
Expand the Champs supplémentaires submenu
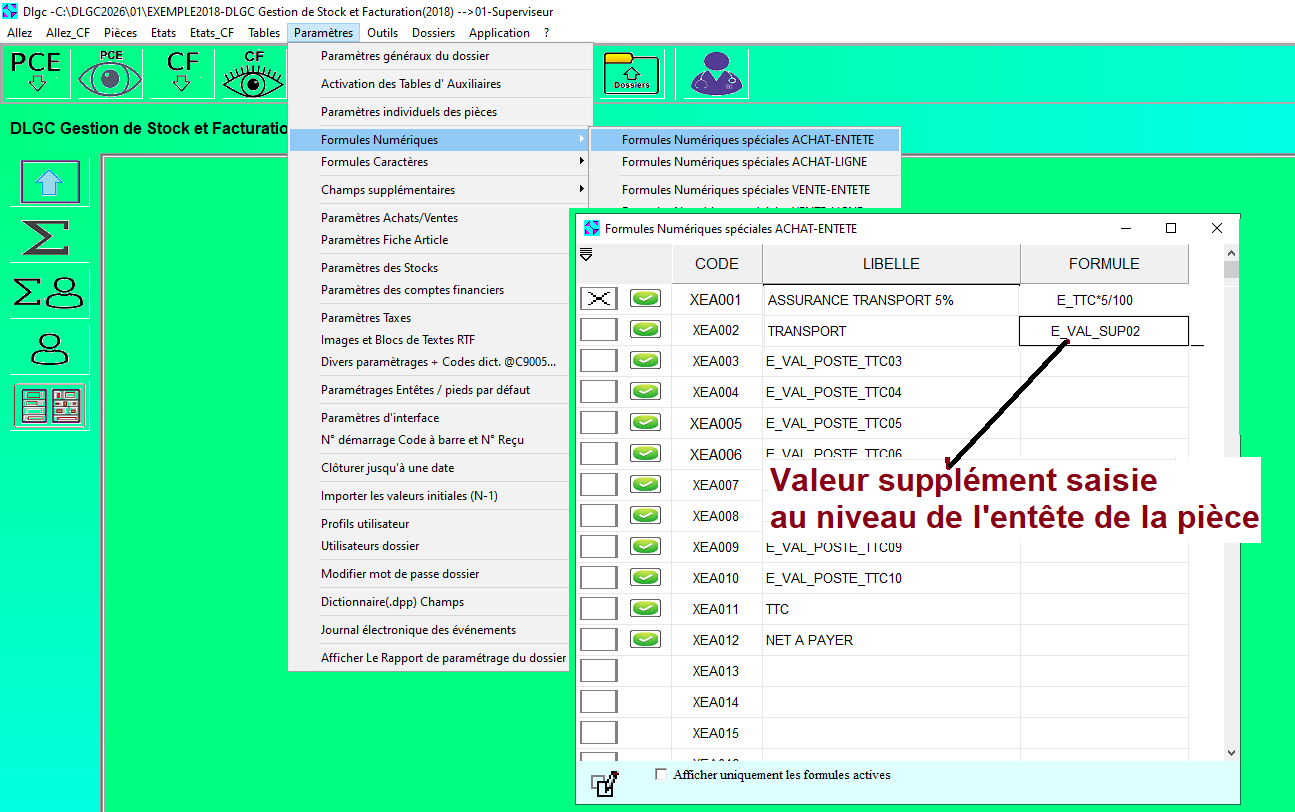438,190
